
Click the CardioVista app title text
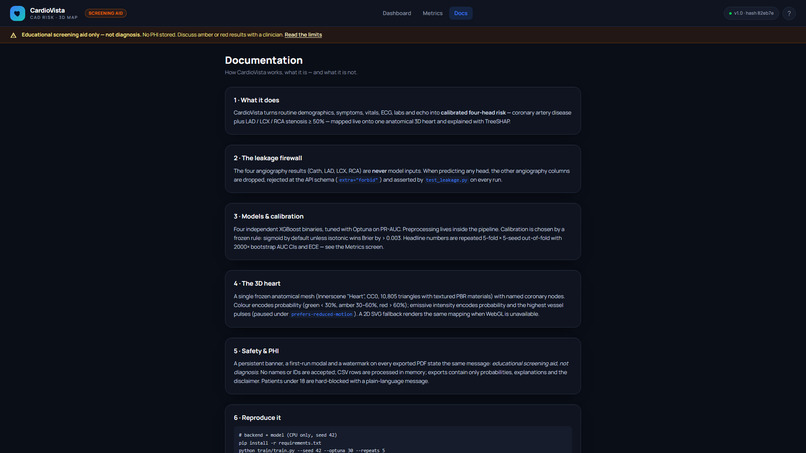[x=47, y=10]
